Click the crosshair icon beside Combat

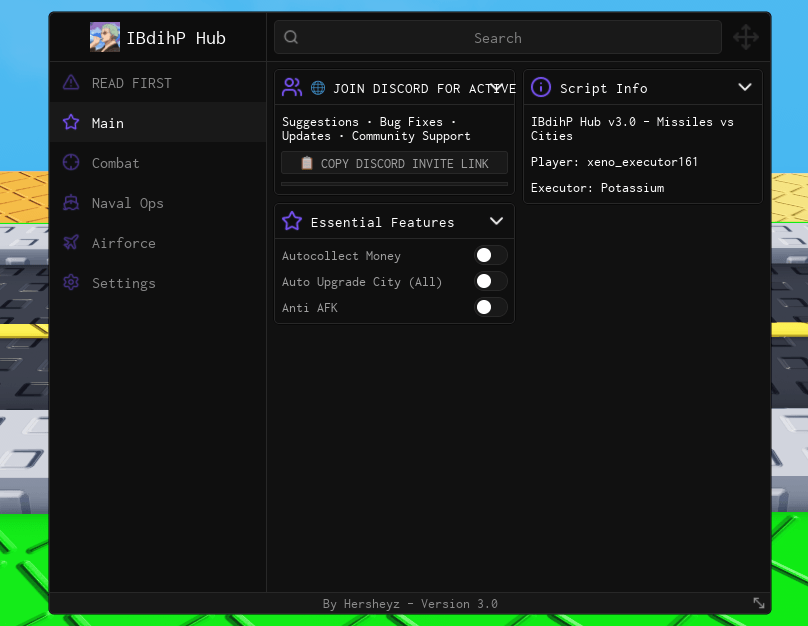pyautogui.click(x=71, y=162)
